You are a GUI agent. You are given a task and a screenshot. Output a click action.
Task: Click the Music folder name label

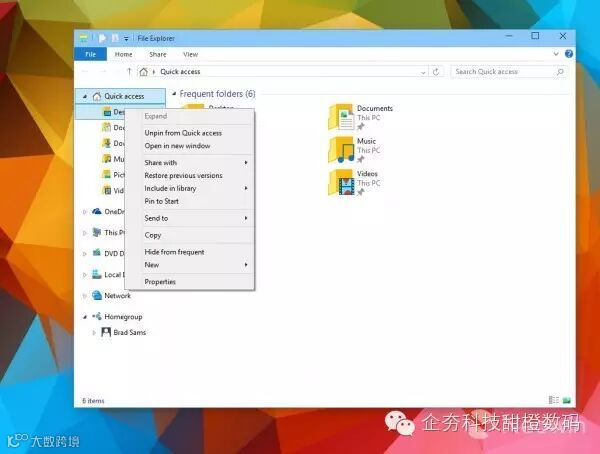coord(366,141)
